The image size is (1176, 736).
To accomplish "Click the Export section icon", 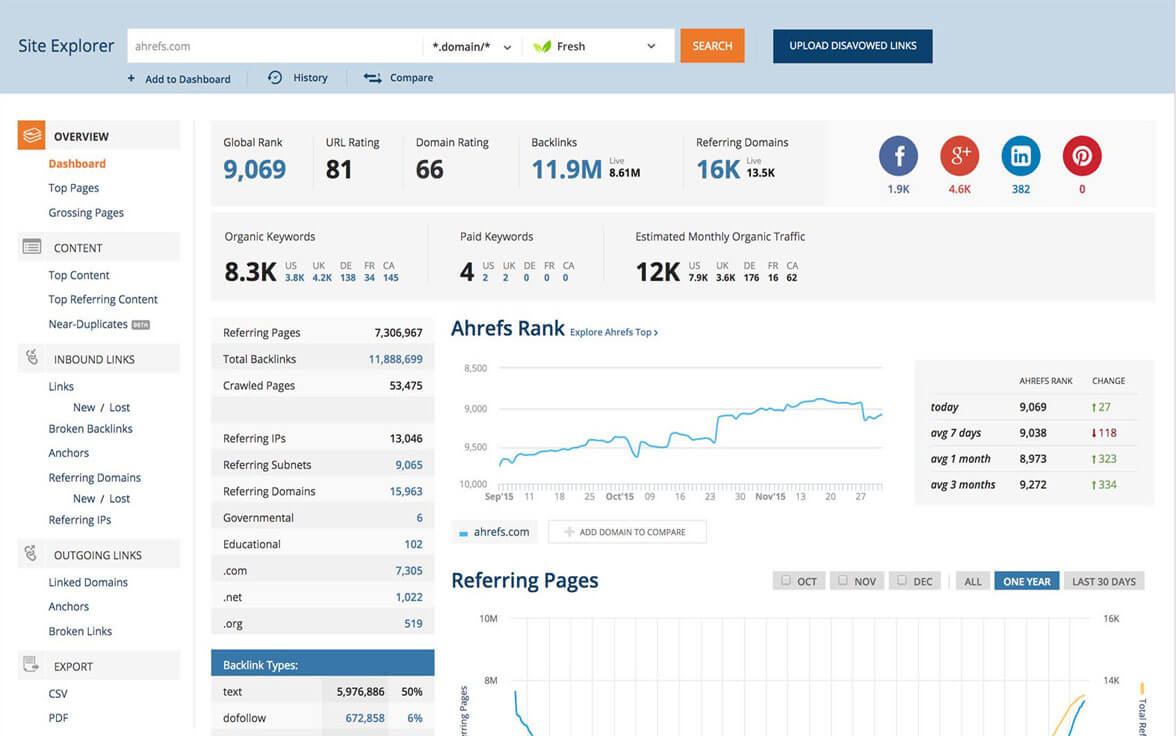I will 32,665.
